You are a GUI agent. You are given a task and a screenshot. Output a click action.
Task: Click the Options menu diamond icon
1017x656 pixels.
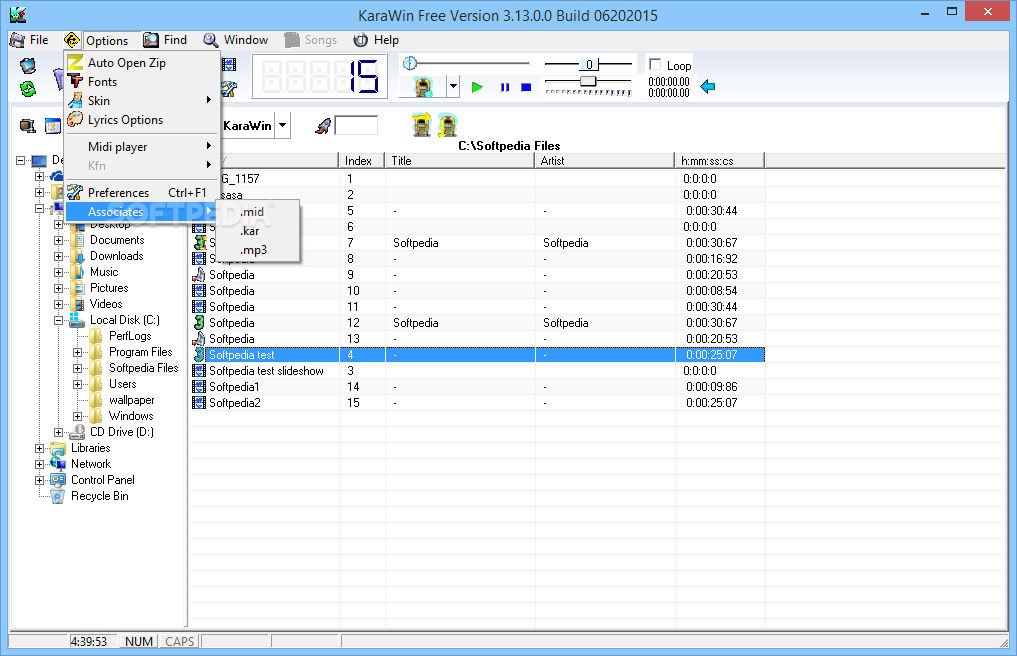(x=72, y=40)
